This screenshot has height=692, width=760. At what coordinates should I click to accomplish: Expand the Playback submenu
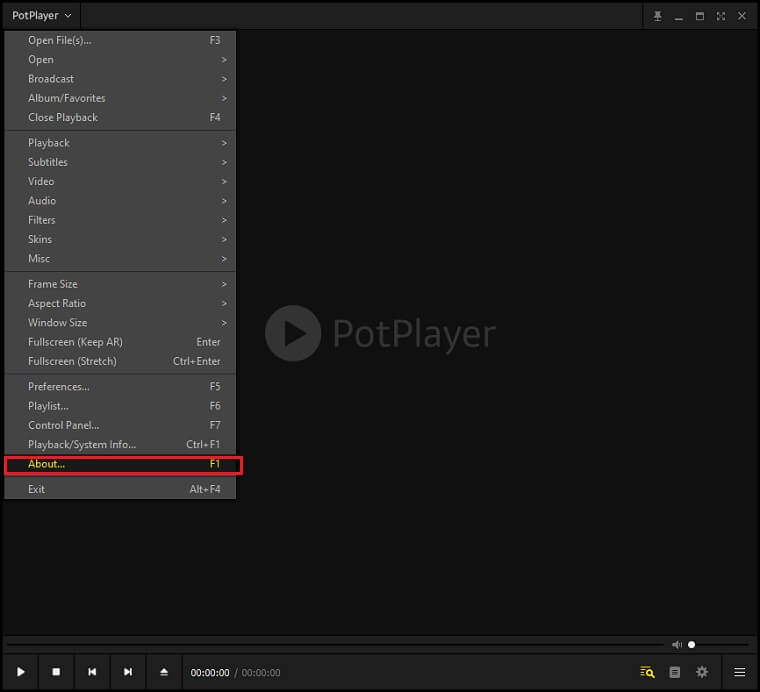[x=120, y=143]
